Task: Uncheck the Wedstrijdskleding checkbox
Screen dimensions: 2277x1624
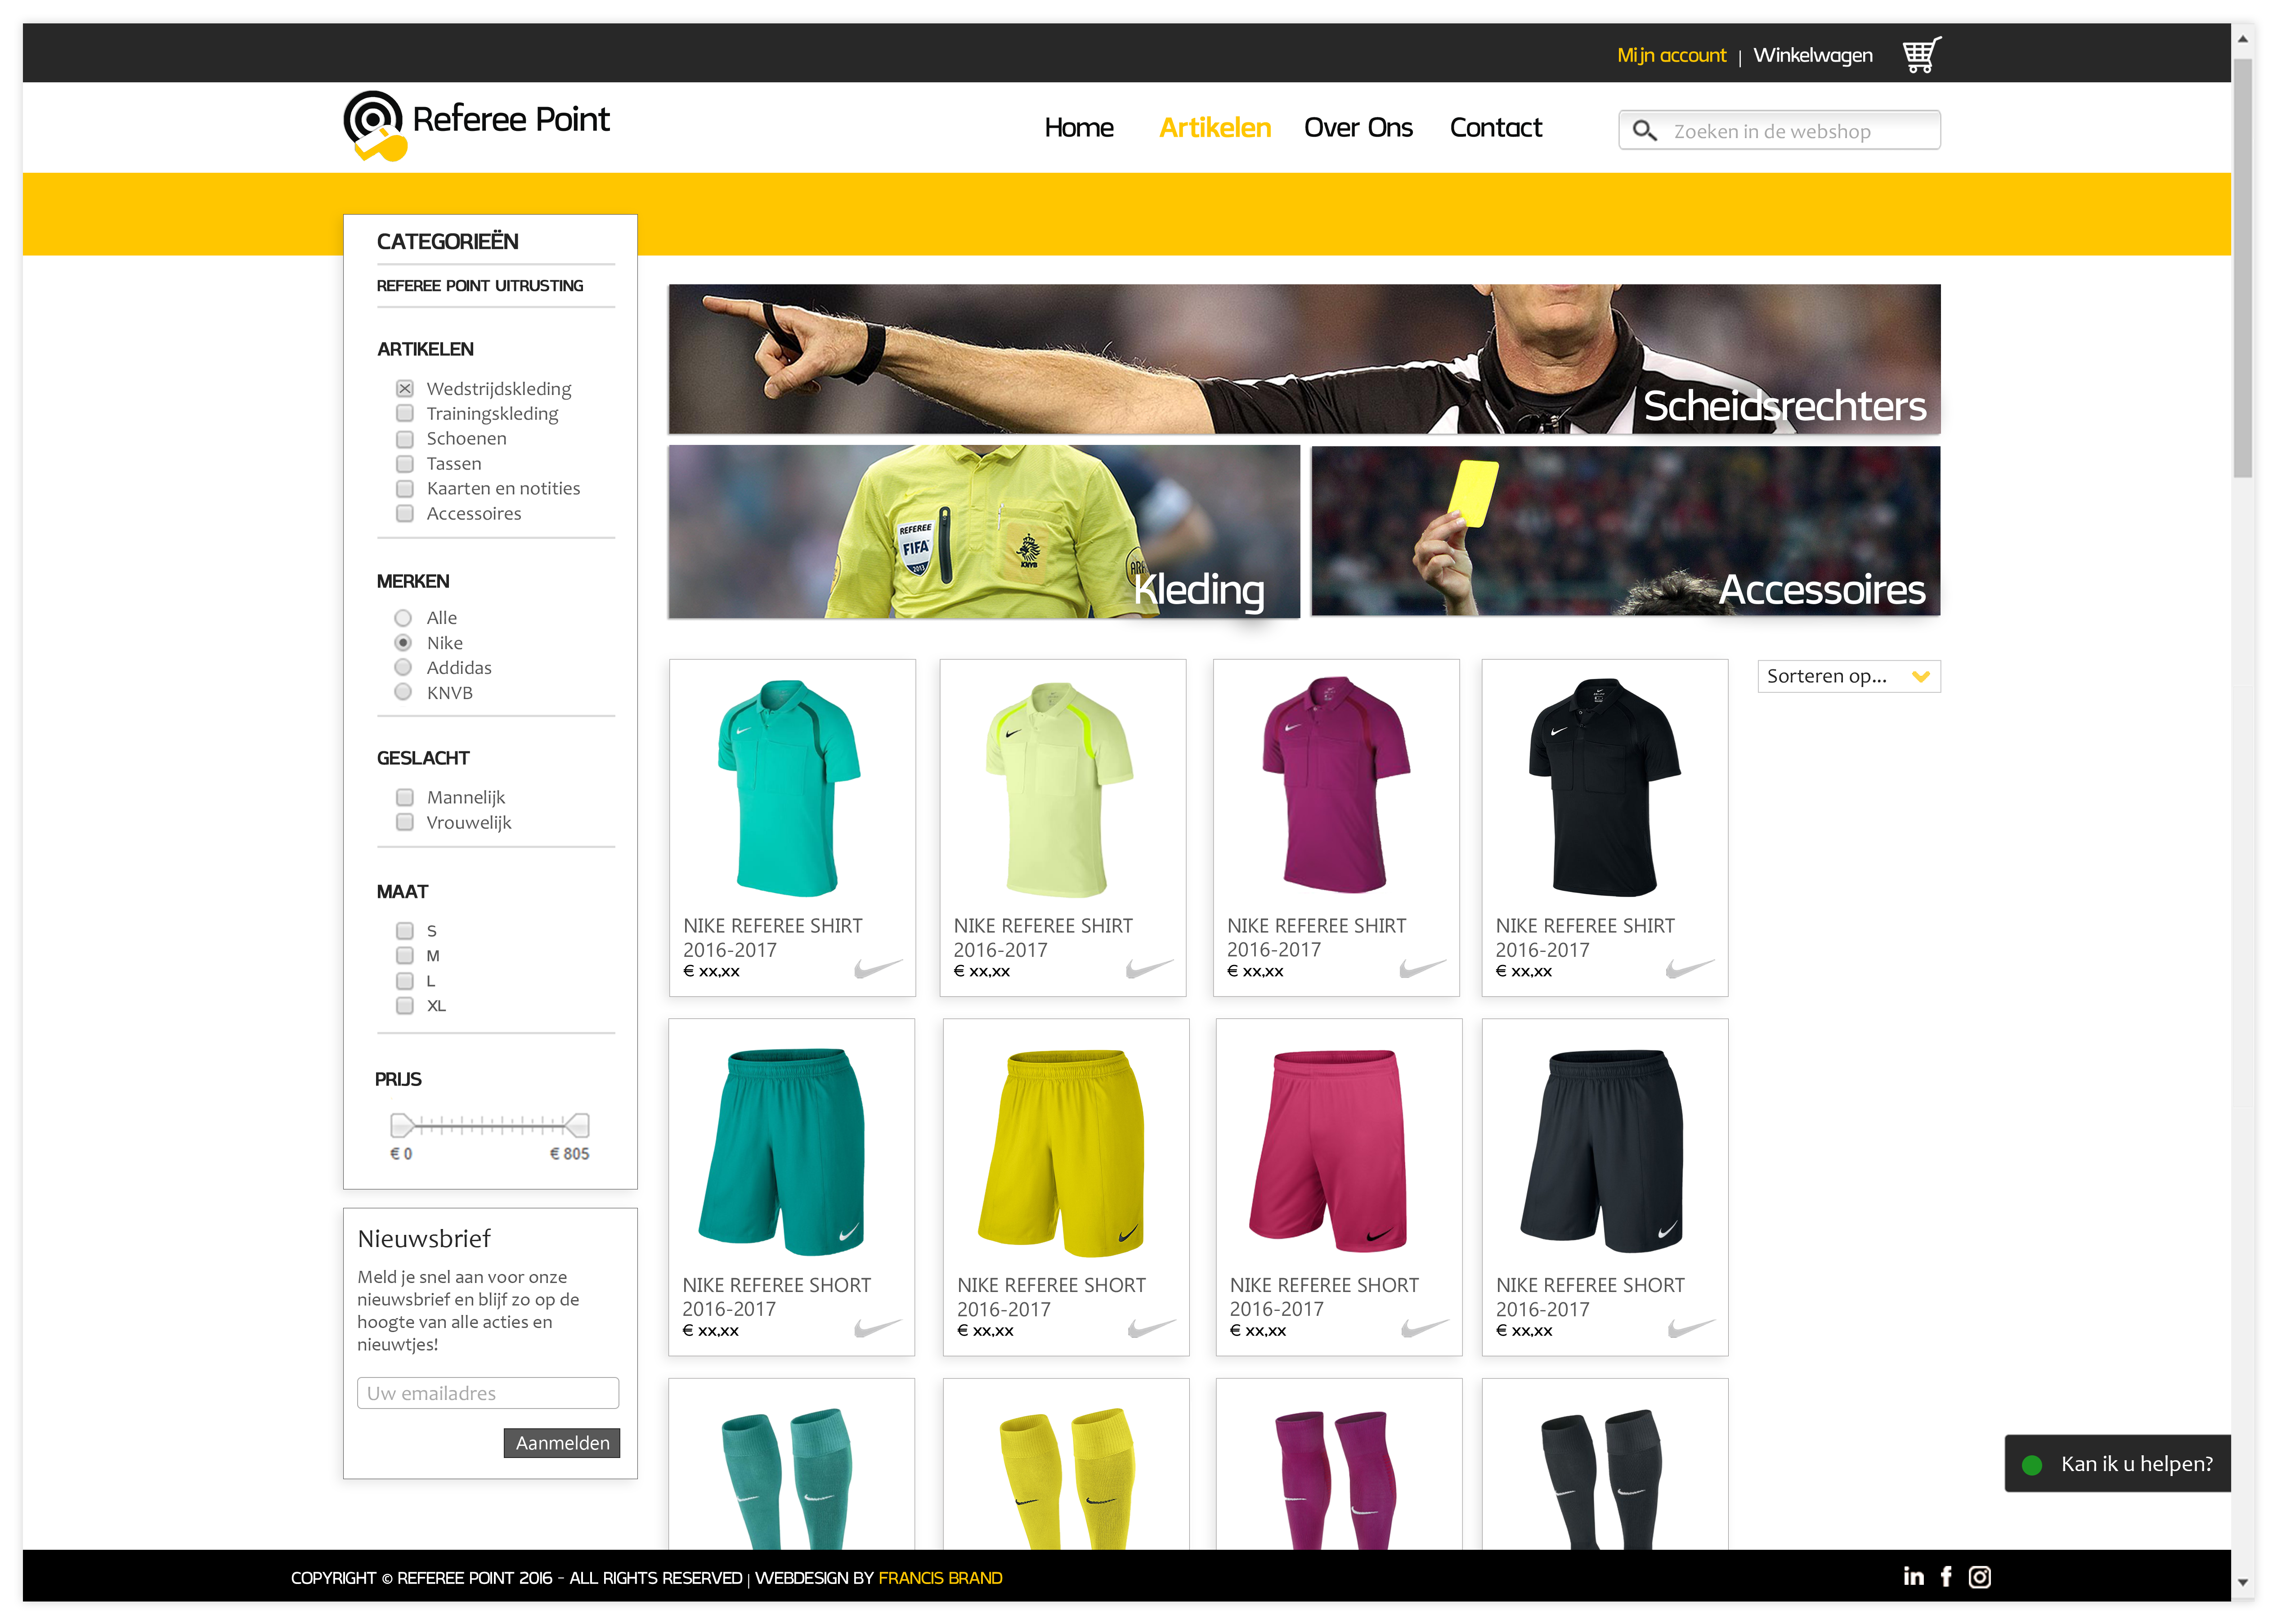Action: [404, 389]
